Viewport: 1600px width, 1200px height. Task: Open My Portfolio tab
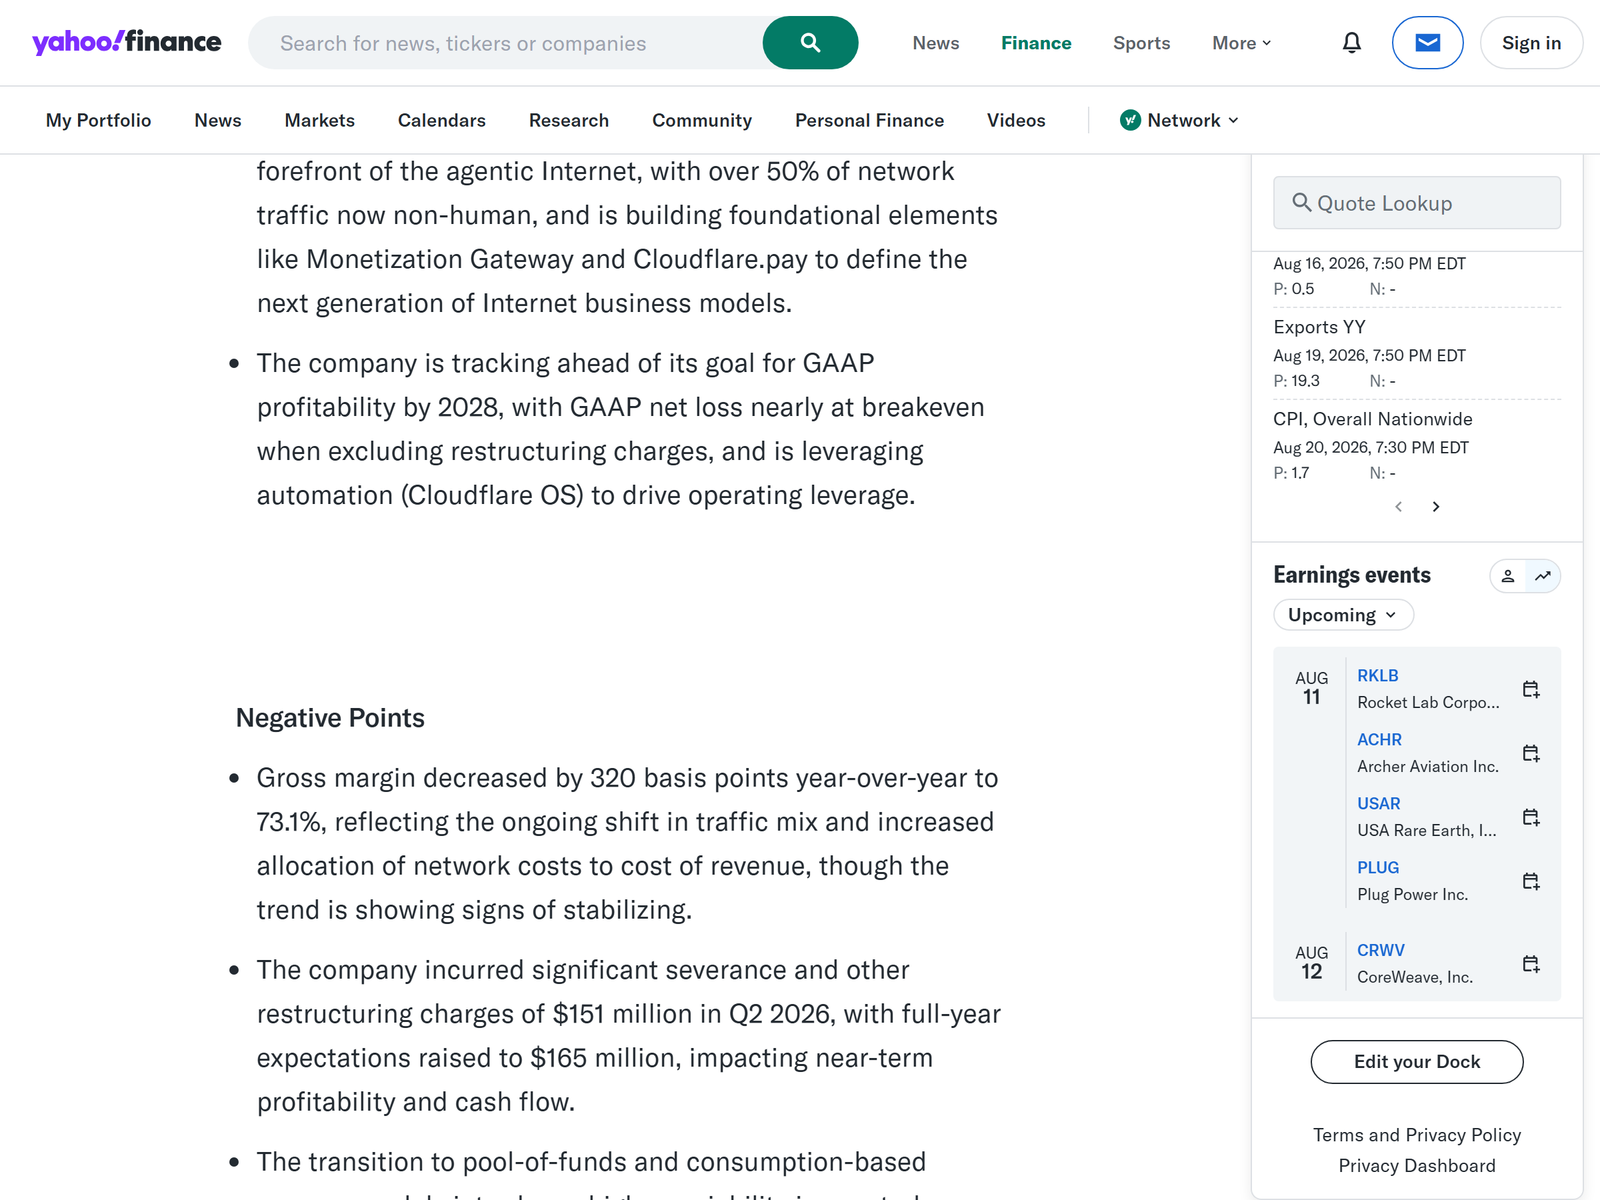pyautogui.click(x=98, y=120)
